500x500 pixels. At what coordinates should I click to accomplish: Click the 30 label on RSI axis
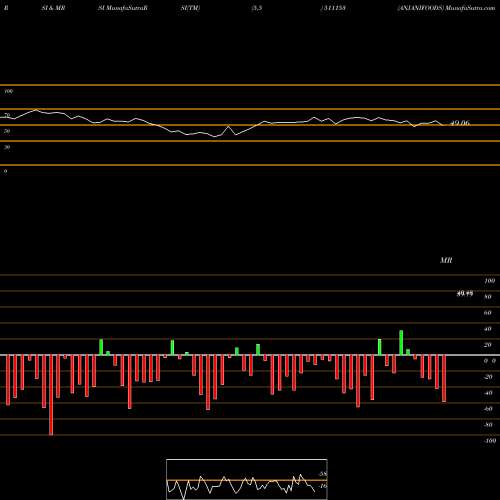[x=7, y=147]
